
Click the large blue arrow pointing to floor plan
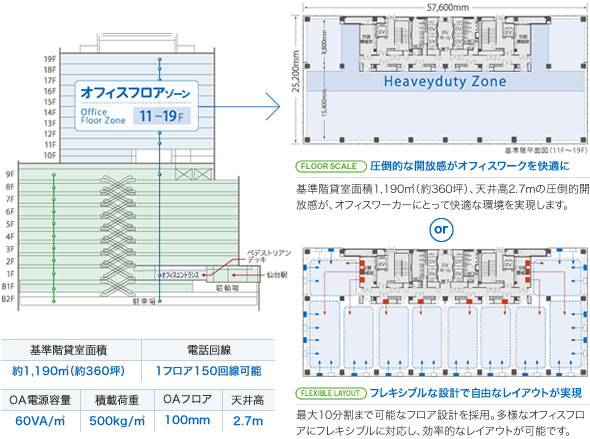240,106
